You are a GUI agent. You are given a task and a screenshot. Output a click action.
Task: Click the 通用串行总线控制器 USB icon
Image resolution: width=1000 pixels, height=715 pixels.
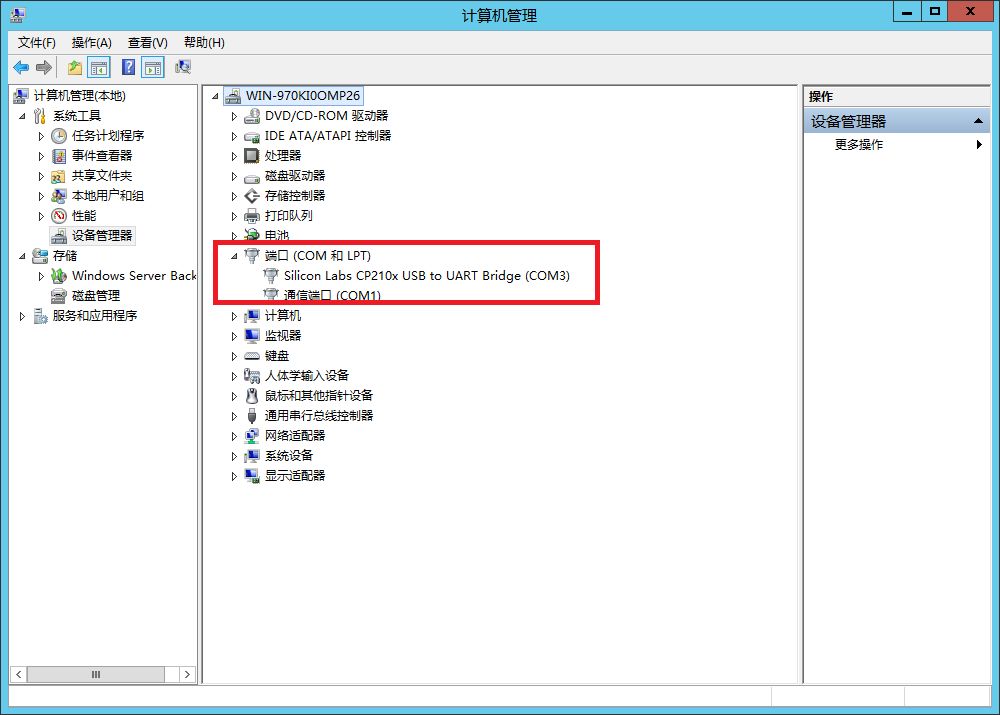click(252, 416)
